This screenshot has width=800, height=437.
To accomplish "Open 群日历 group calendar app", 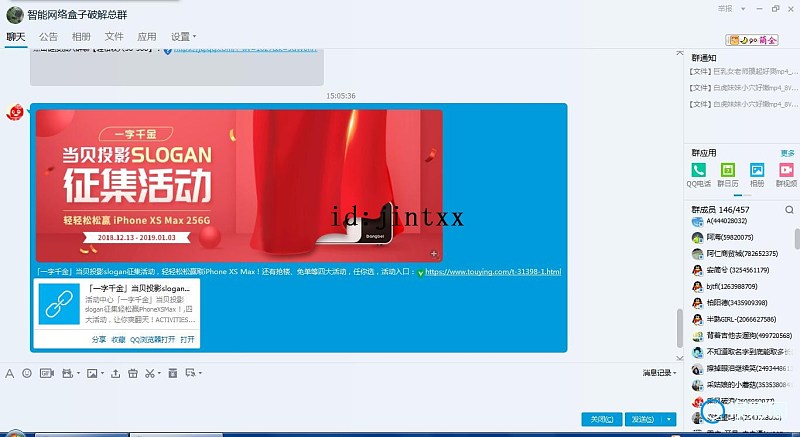I will point(728,175).
